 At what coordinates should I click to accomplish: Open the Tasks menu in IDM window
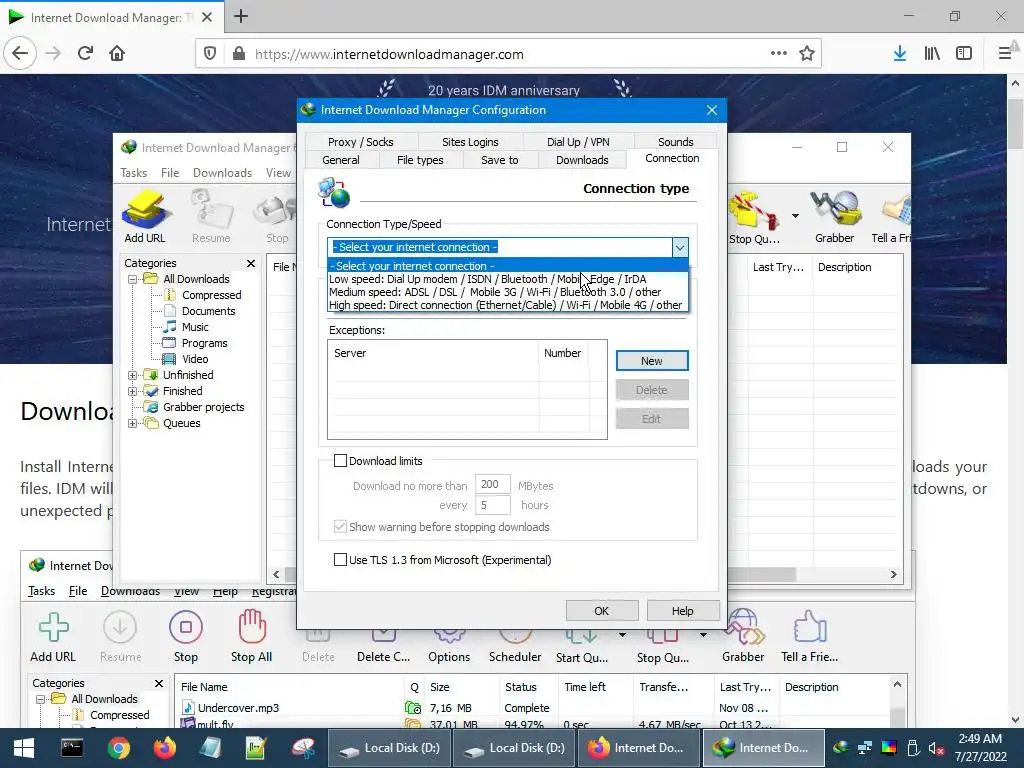[x=133, y=172]
